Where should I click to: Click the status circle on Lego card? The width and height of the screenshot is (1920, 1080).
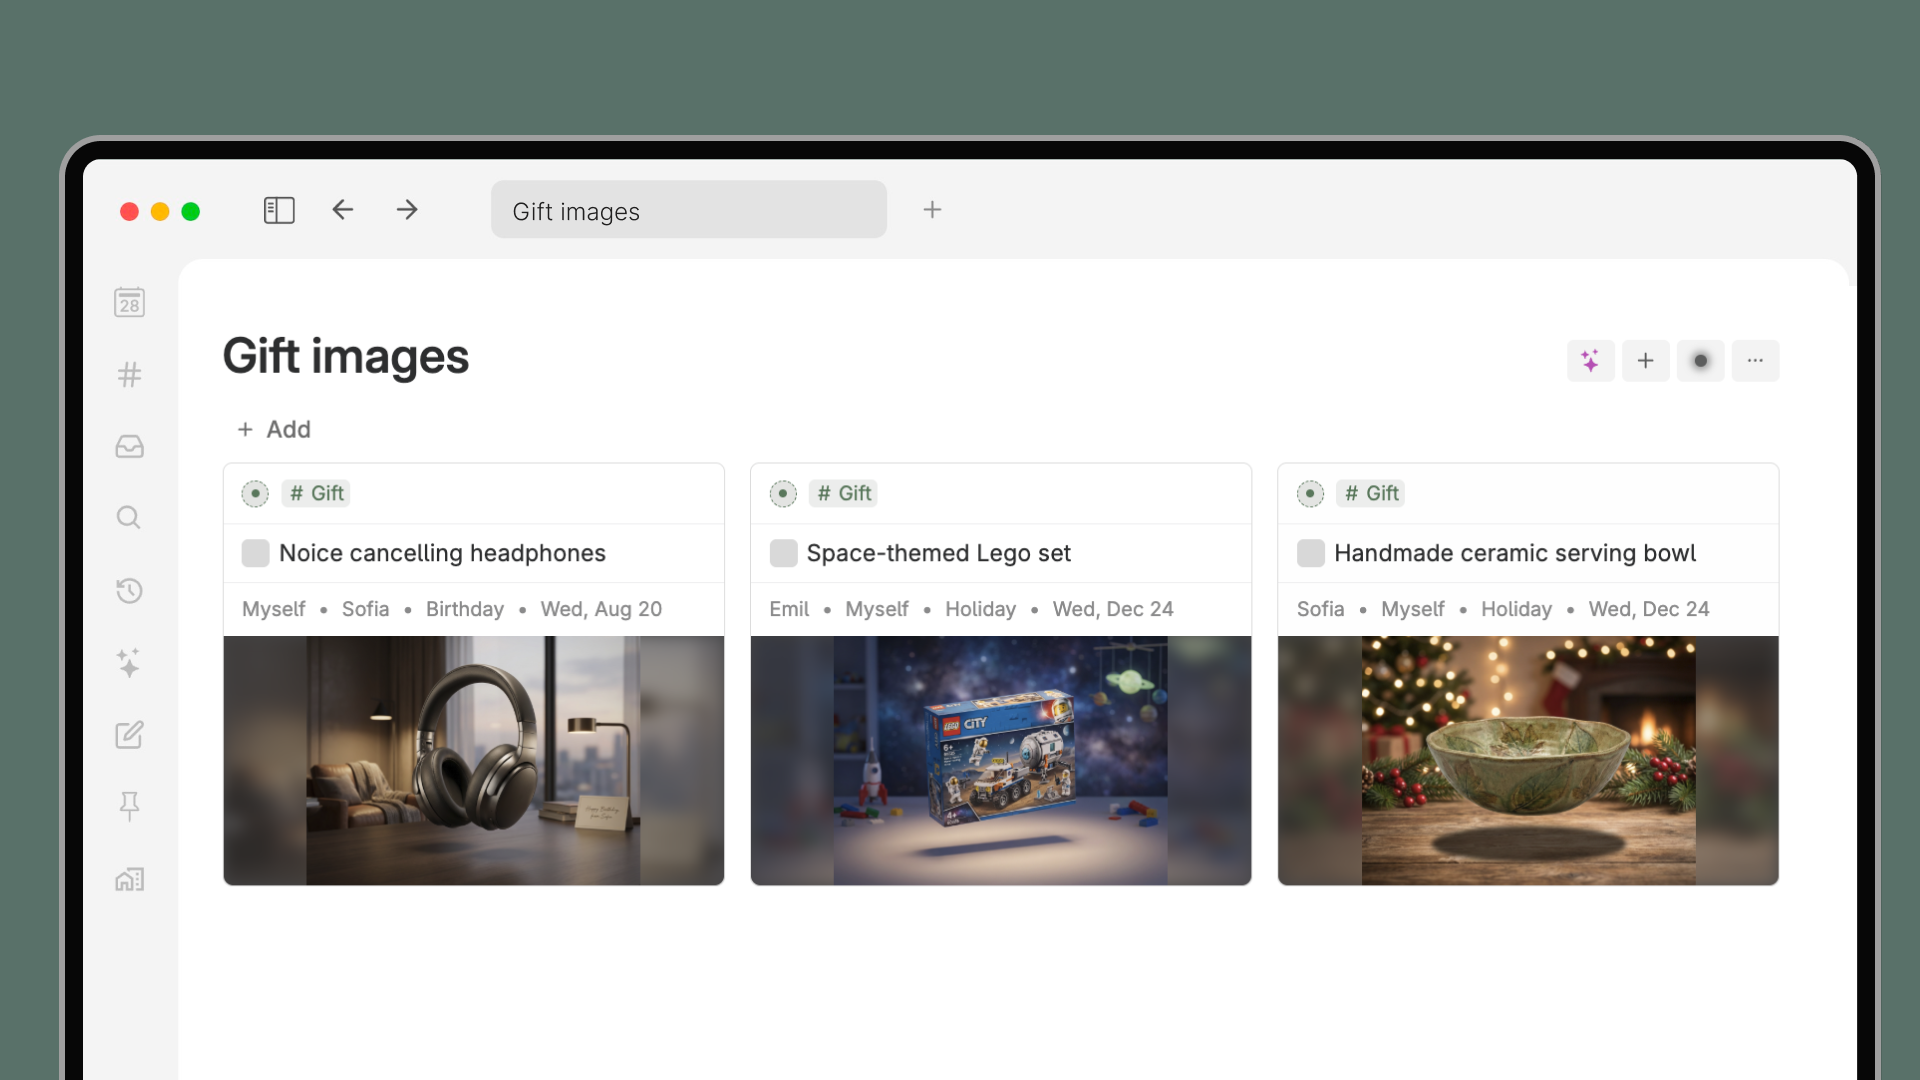tap(783, 493)
